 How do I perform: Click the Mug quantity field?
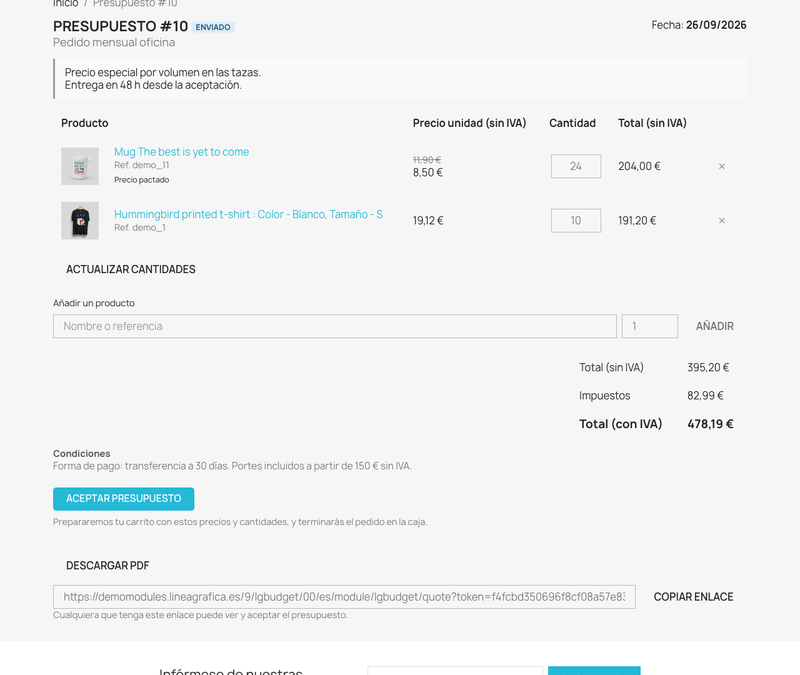coord(576,166)
